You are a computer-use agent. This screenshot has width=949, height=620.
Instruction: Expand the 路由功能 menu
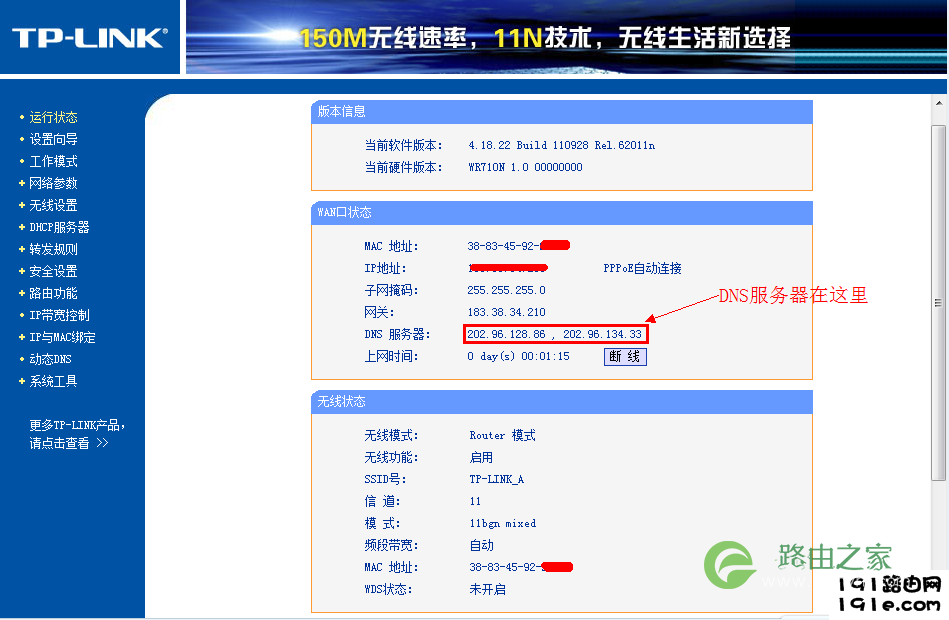pyautogui.click(x=53, y=293)
